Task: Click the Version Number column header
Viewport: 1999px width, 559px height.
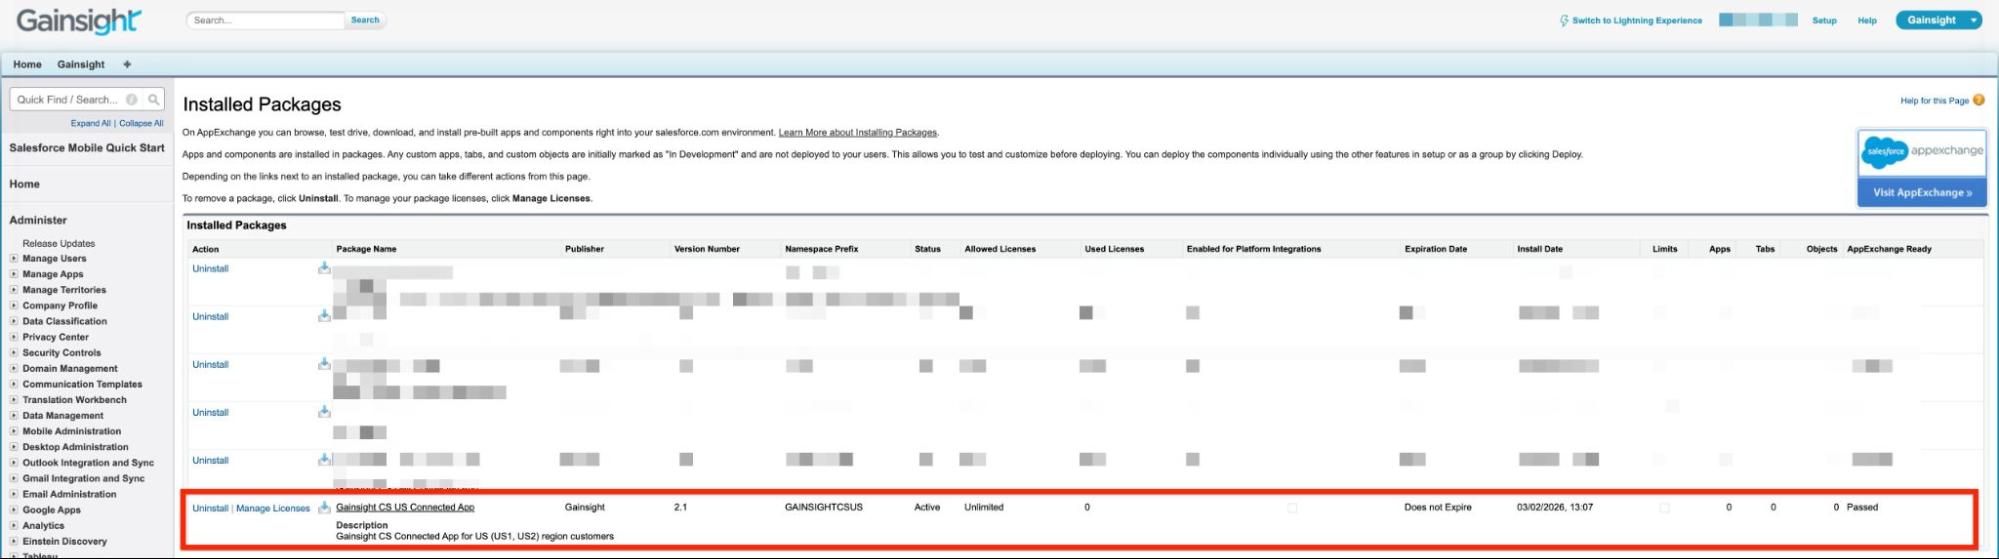Action: point(707,249)
